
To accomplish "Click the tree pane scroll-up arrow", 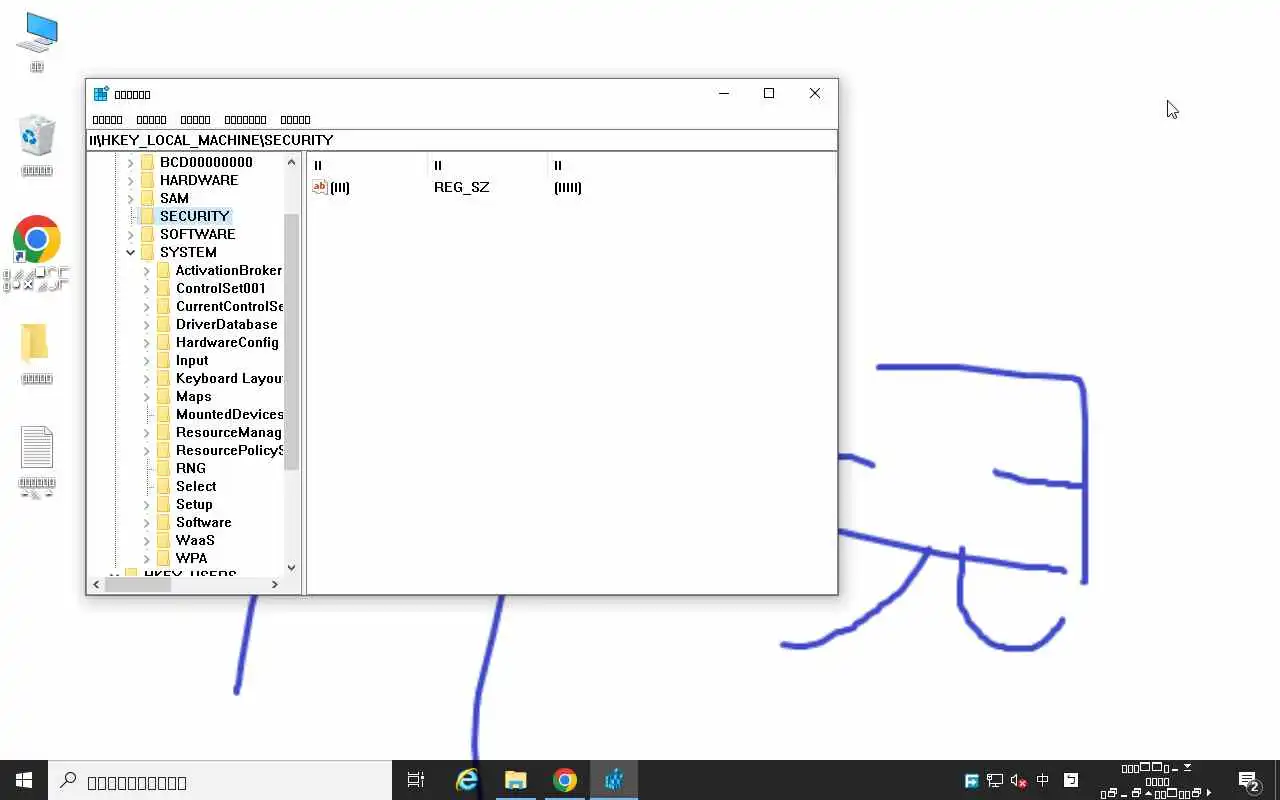I will point(292,162).
